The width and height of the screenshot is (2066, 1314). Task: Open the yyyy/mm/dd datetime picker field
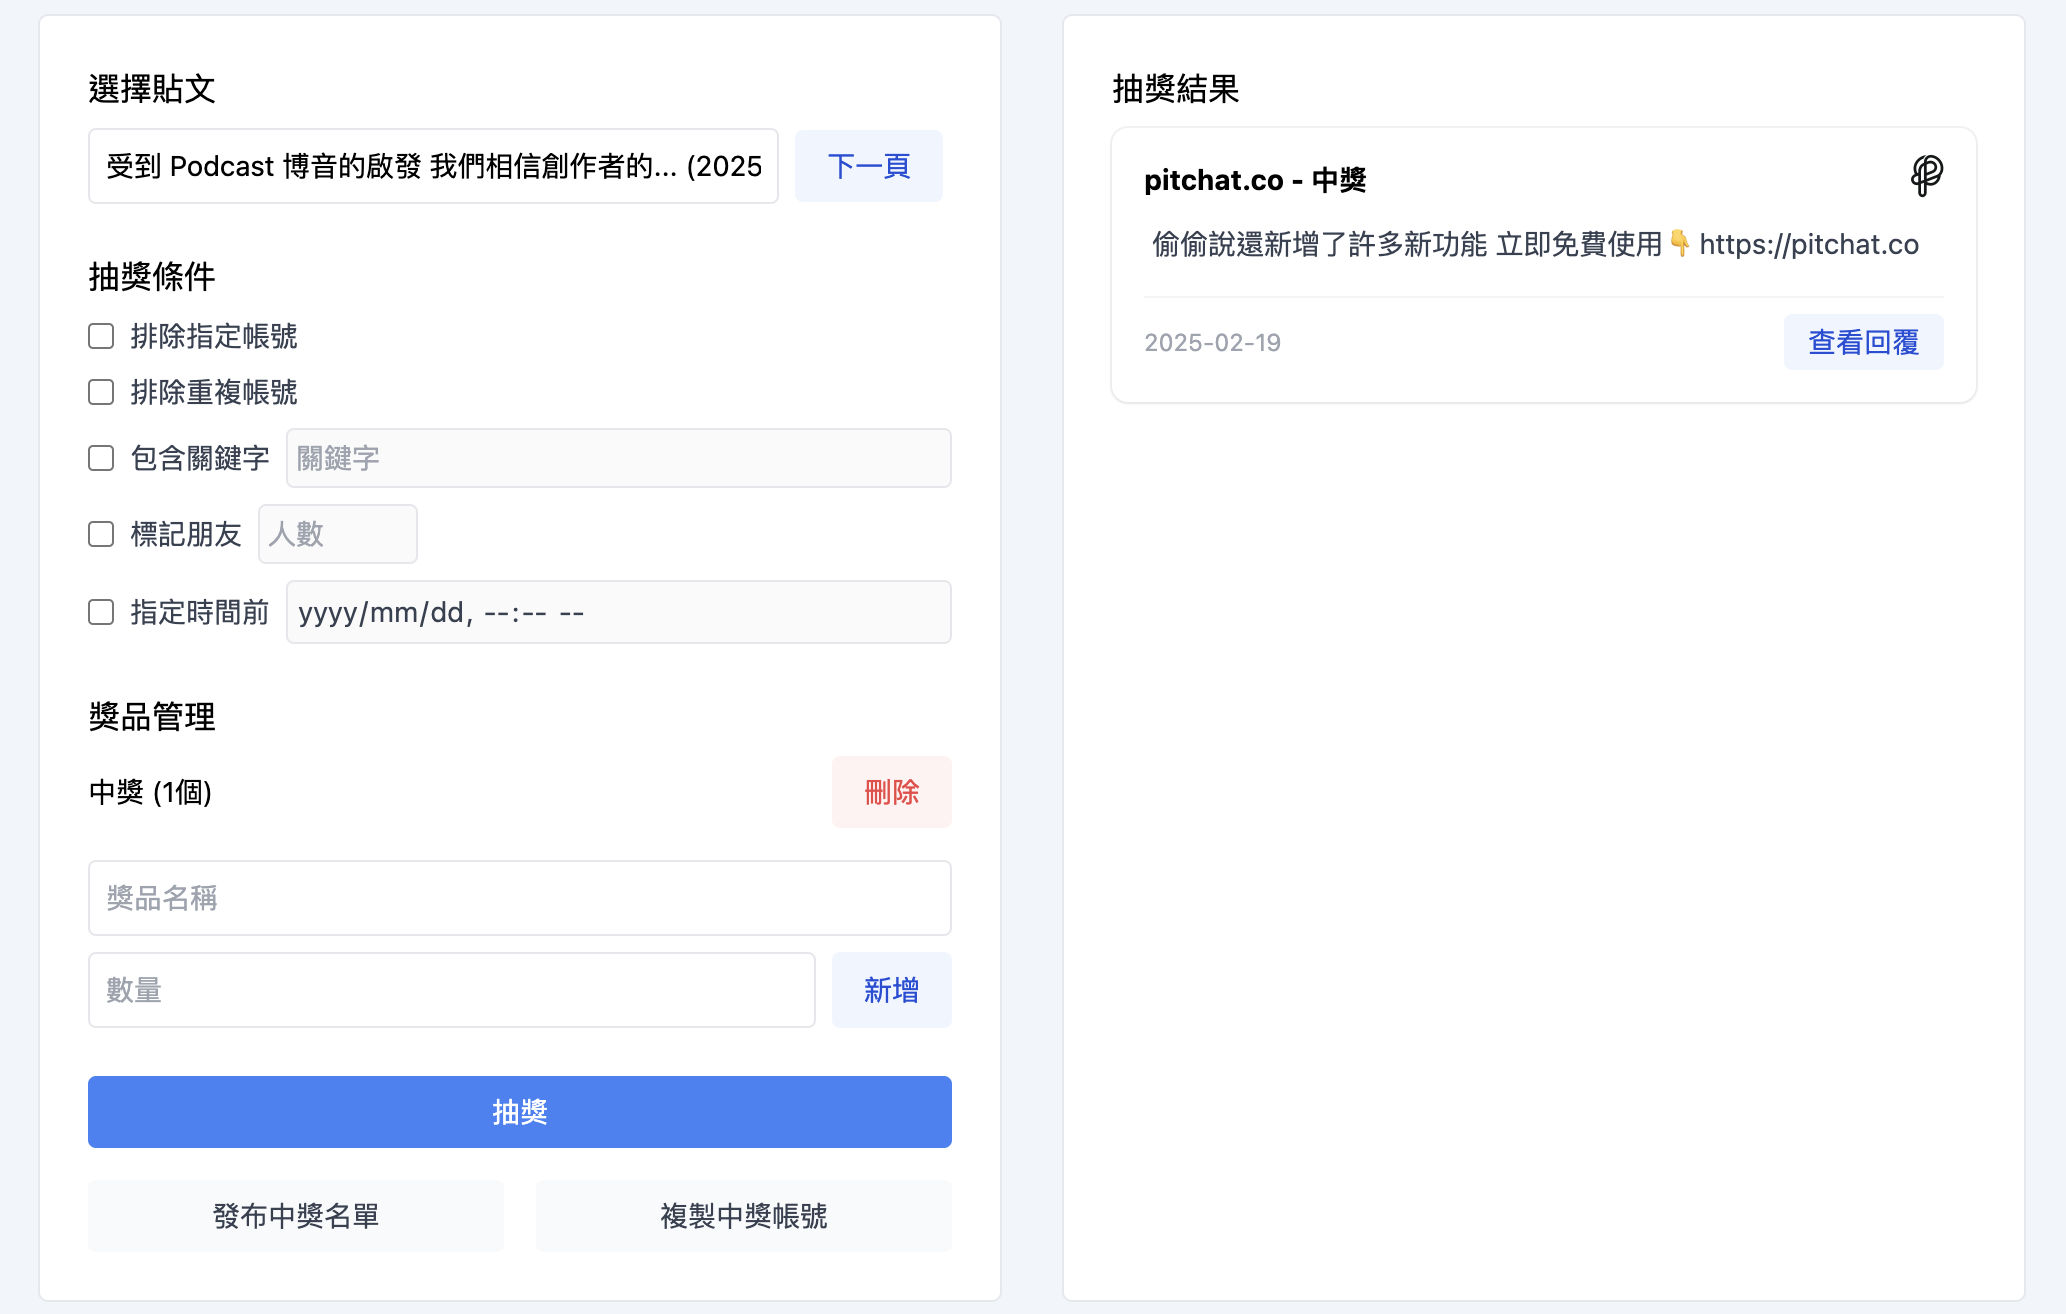pos(618,612)
